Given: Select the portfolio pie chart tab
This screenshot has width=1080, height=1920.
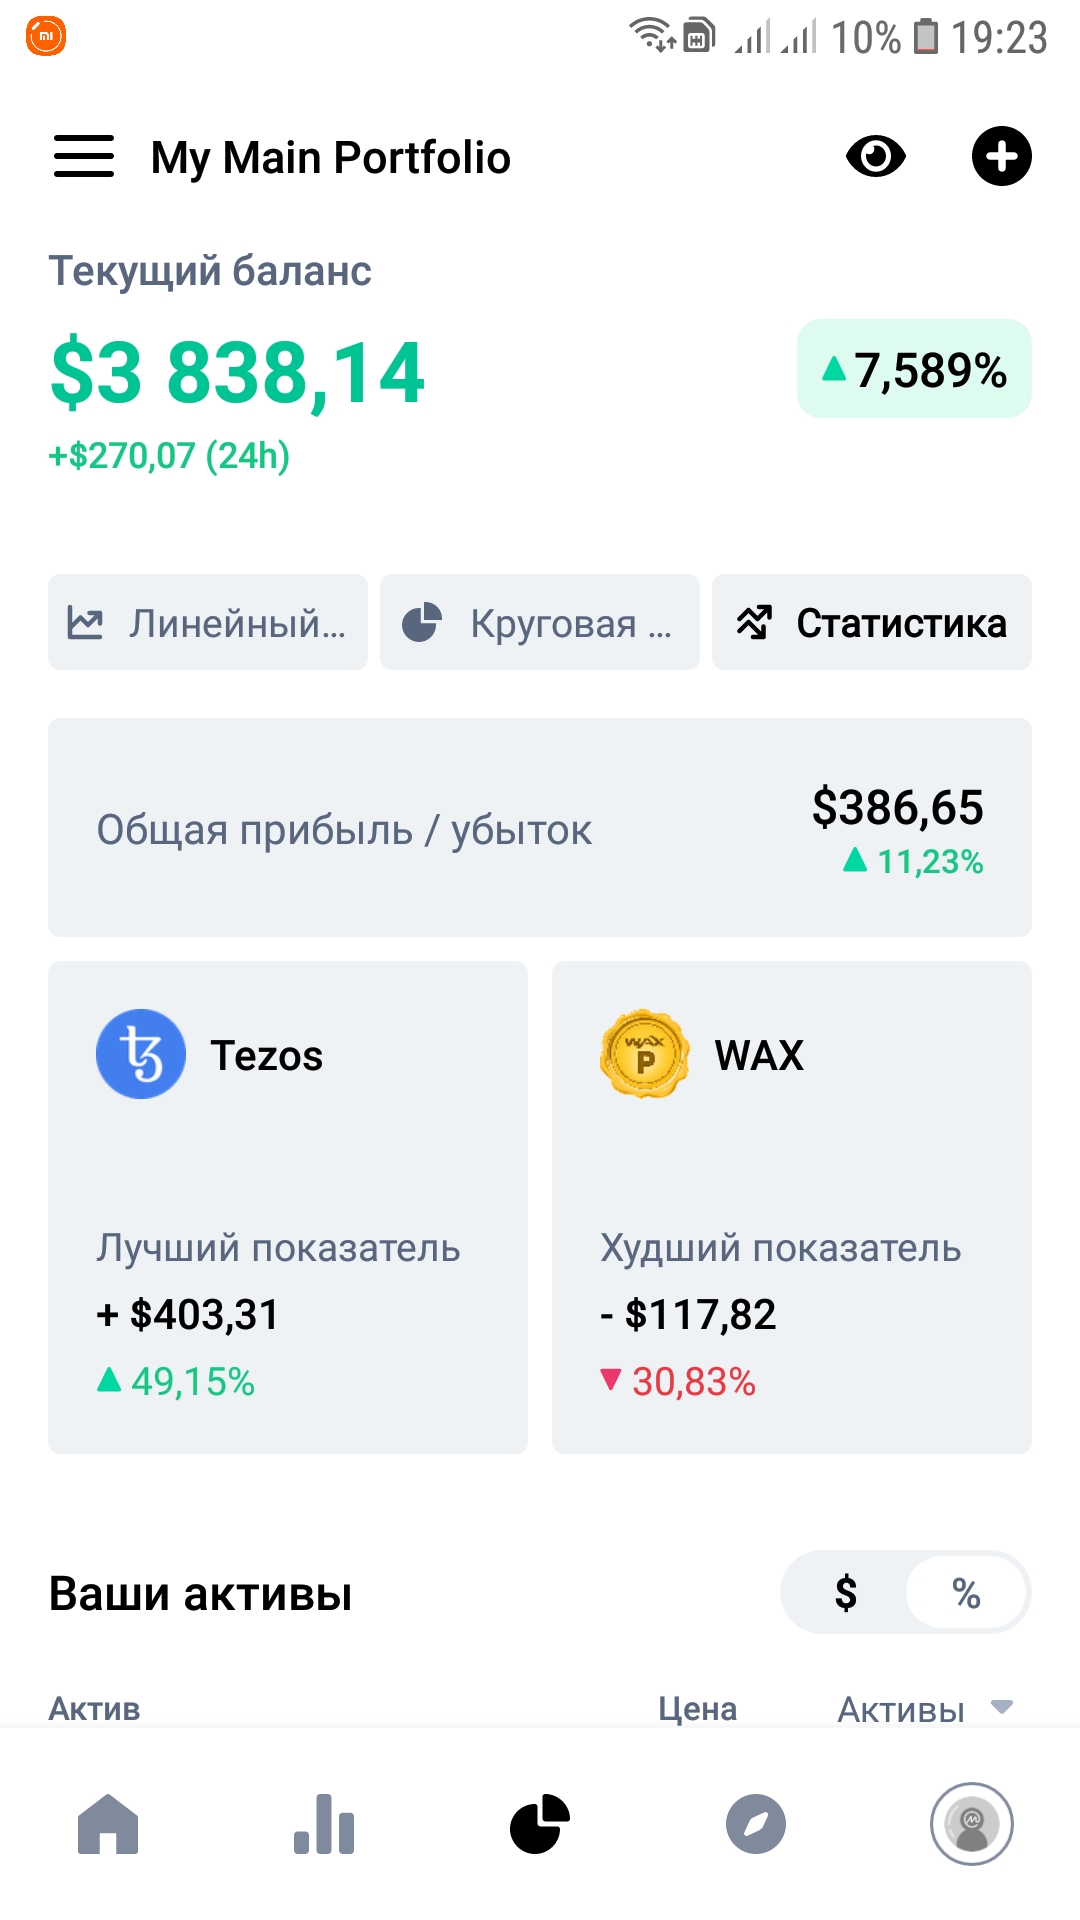Looking at the screenshot, I should [540, 1824].
